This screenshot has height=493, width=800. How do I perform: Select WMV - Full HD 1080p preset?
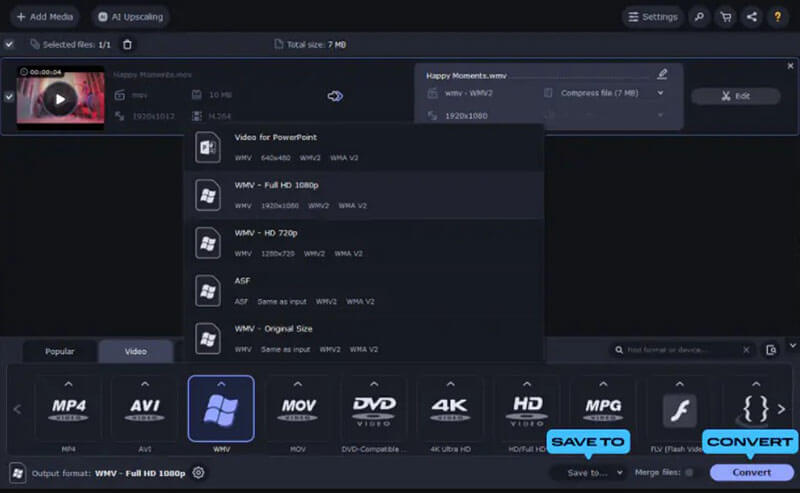point(364,195)
